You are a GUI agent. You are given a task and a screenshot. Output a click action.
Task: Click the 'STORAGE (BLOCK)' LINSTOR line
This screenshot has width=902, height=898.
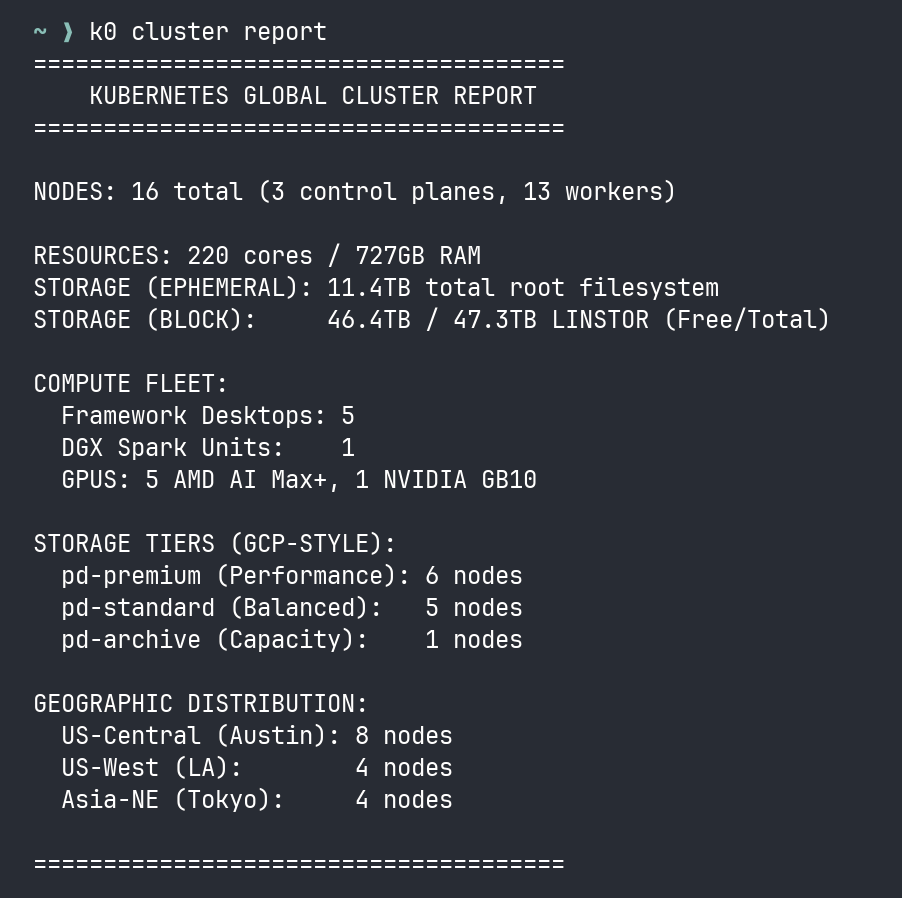431,320
